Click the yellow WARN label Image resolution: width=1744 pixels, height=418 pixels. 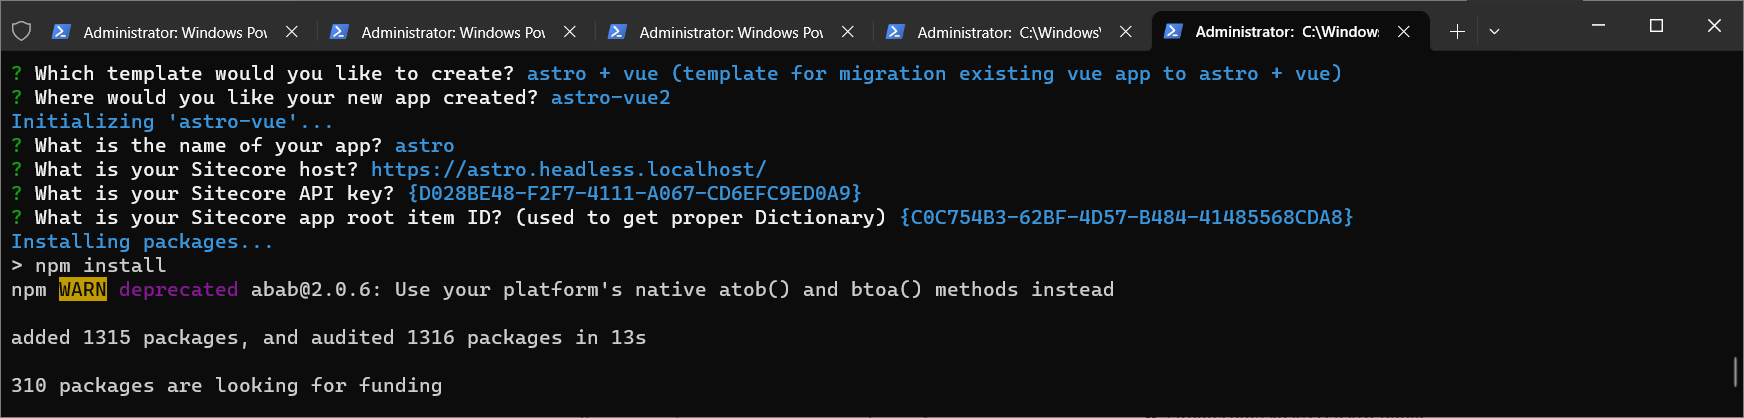(83, 289)
